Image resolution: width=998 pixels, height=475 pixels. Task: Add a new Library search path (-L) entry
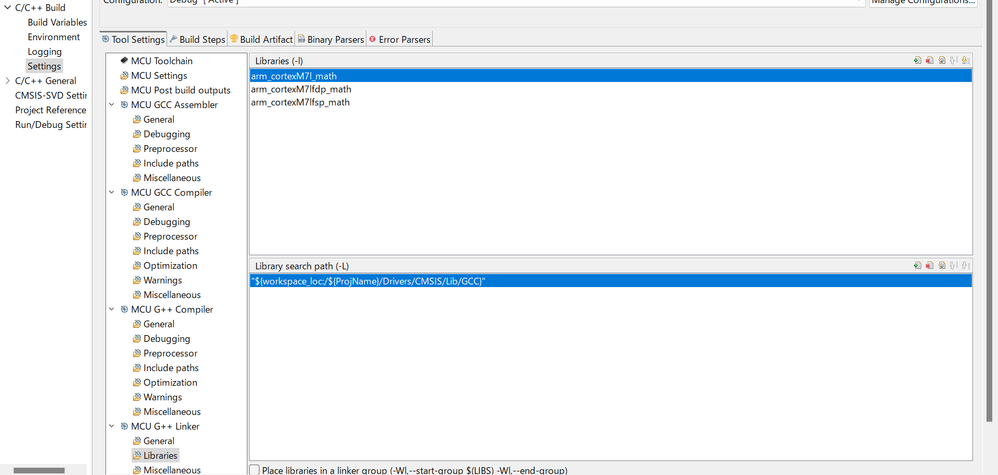click(x=917, y=266)
